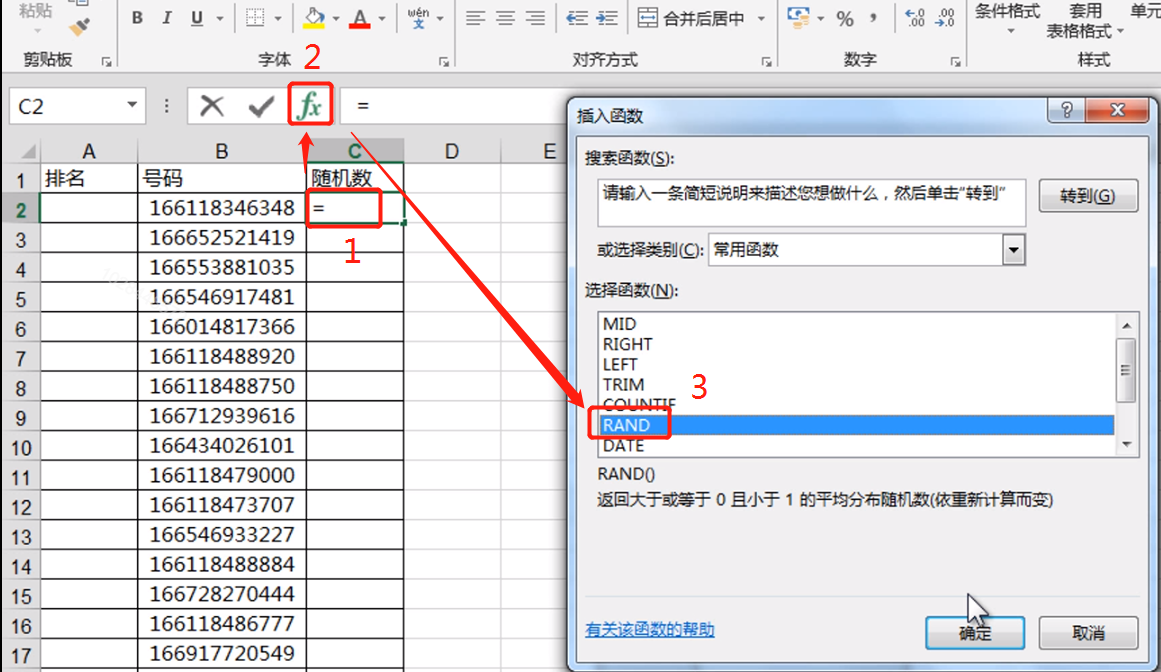Open Number group dialog launcher
This screenshot has height=672, width=1161.
click(x=956, y=63)
